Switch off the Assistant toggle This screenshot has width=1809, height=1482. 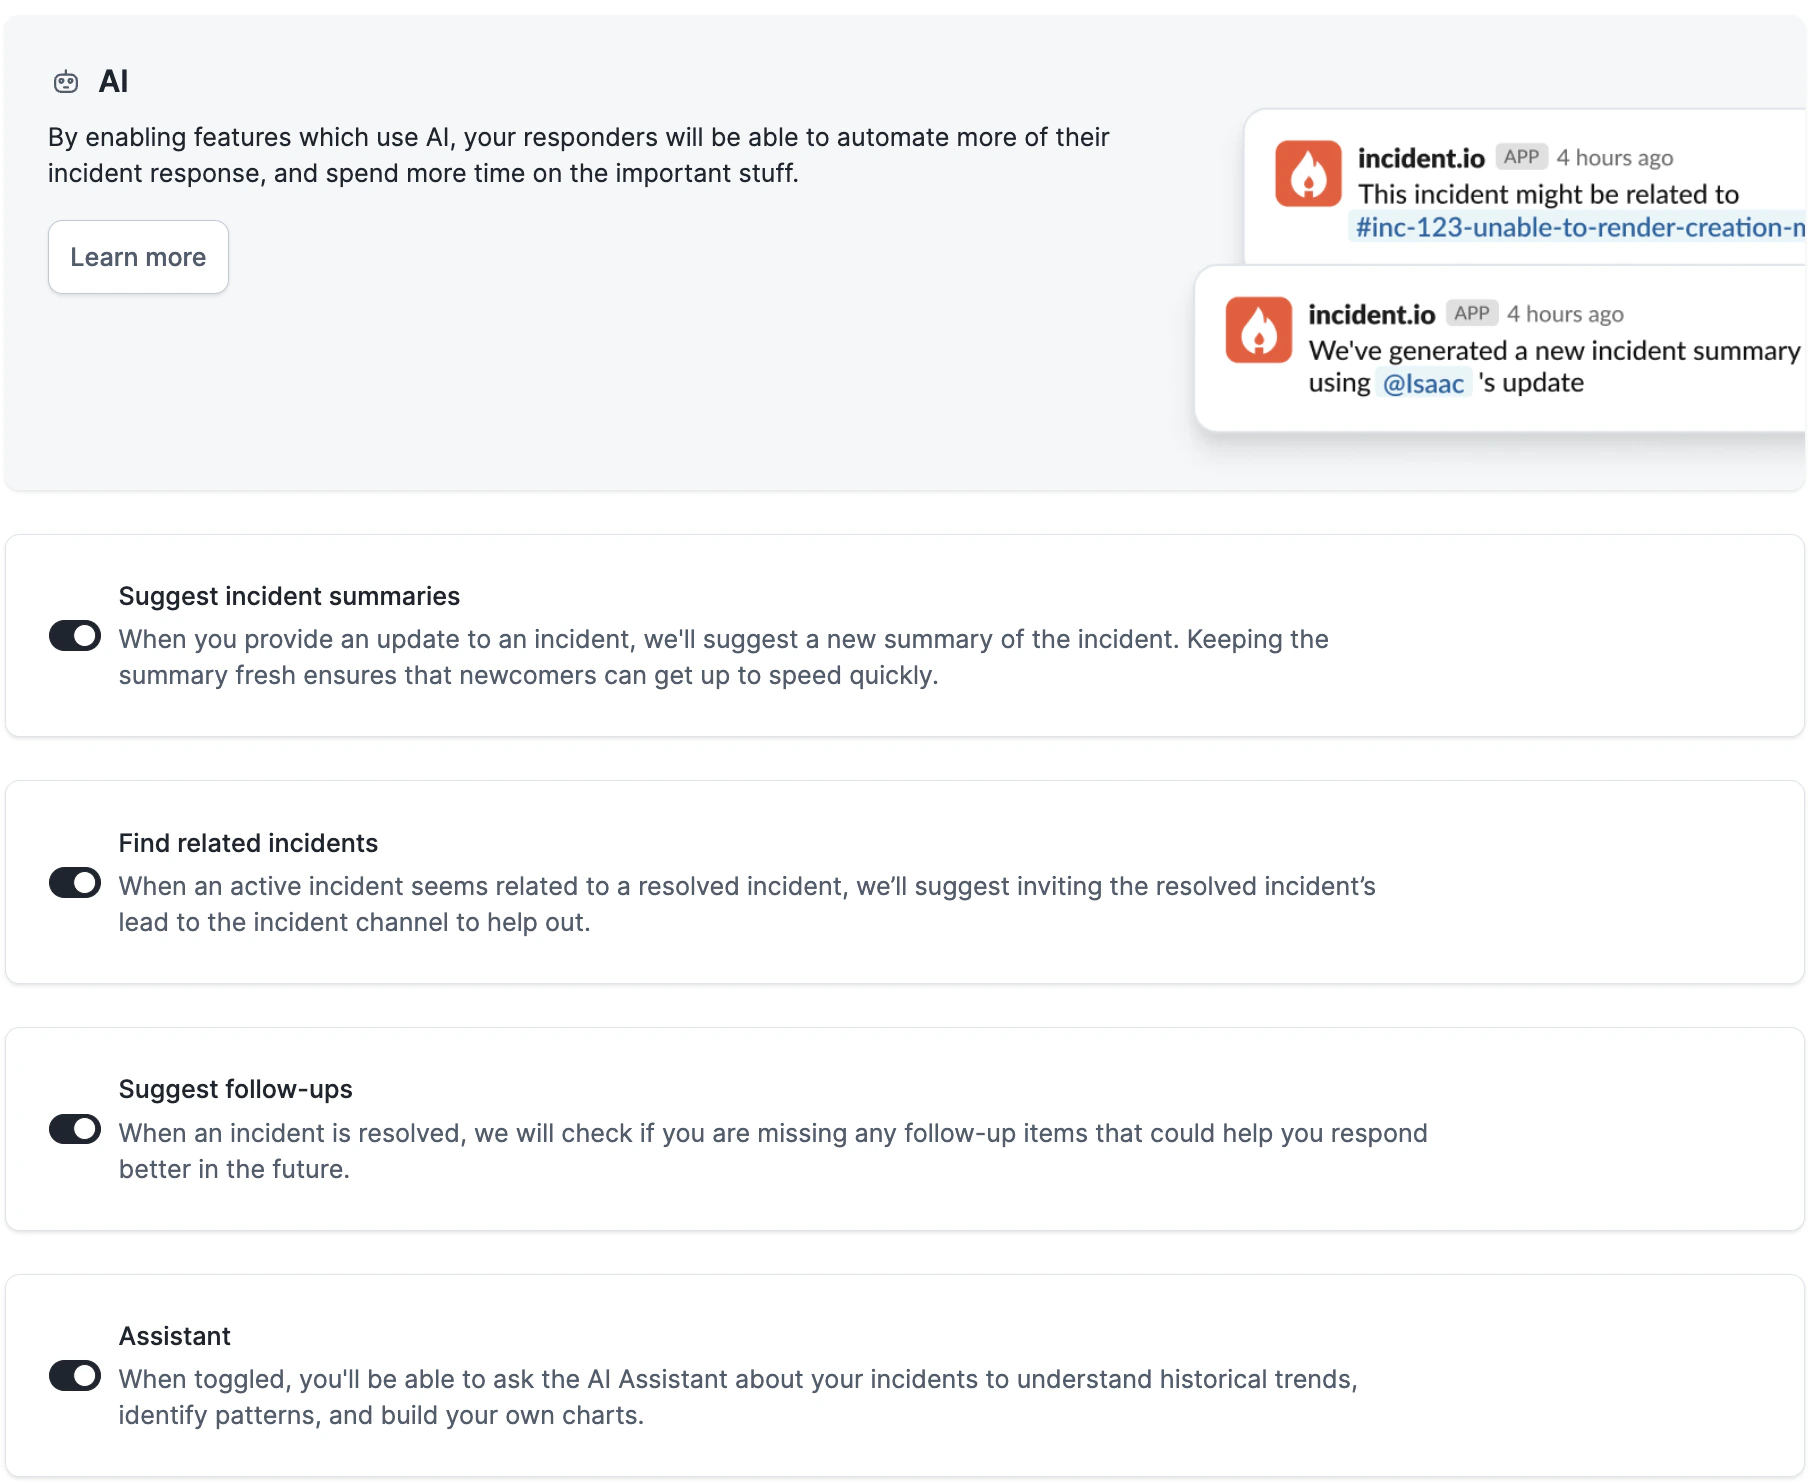(75, 1376)
